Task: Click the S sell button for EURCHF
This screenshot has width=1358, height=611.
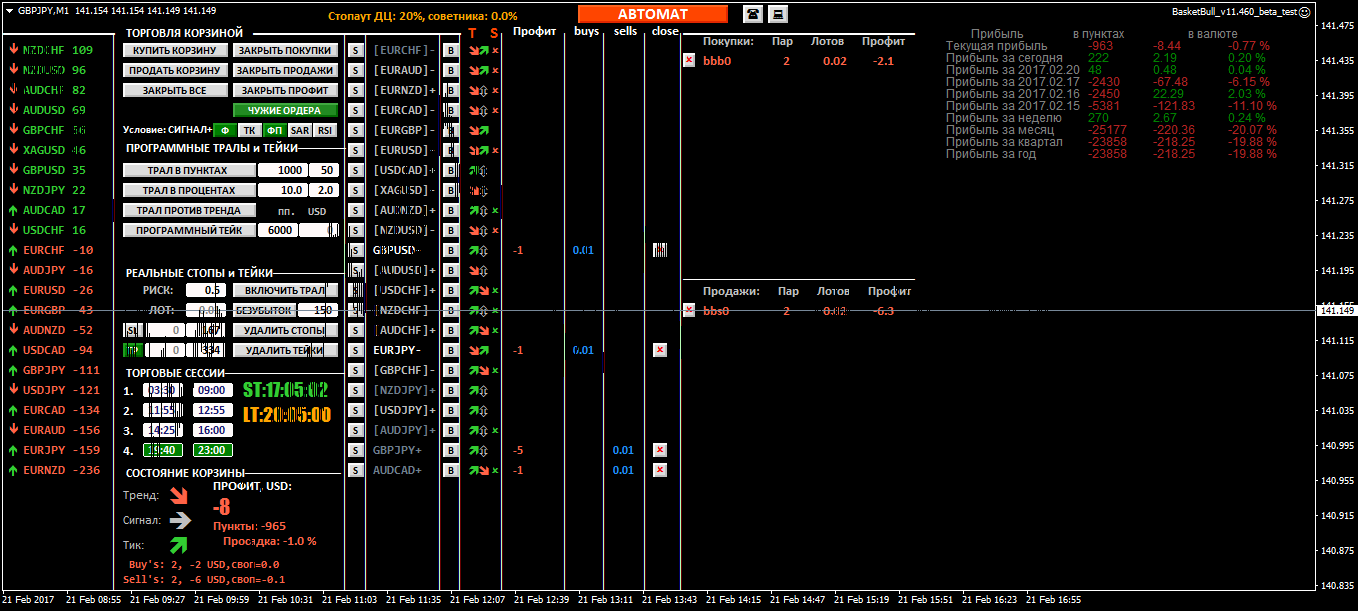Action: pyautogui.click(x=355, y=50)
